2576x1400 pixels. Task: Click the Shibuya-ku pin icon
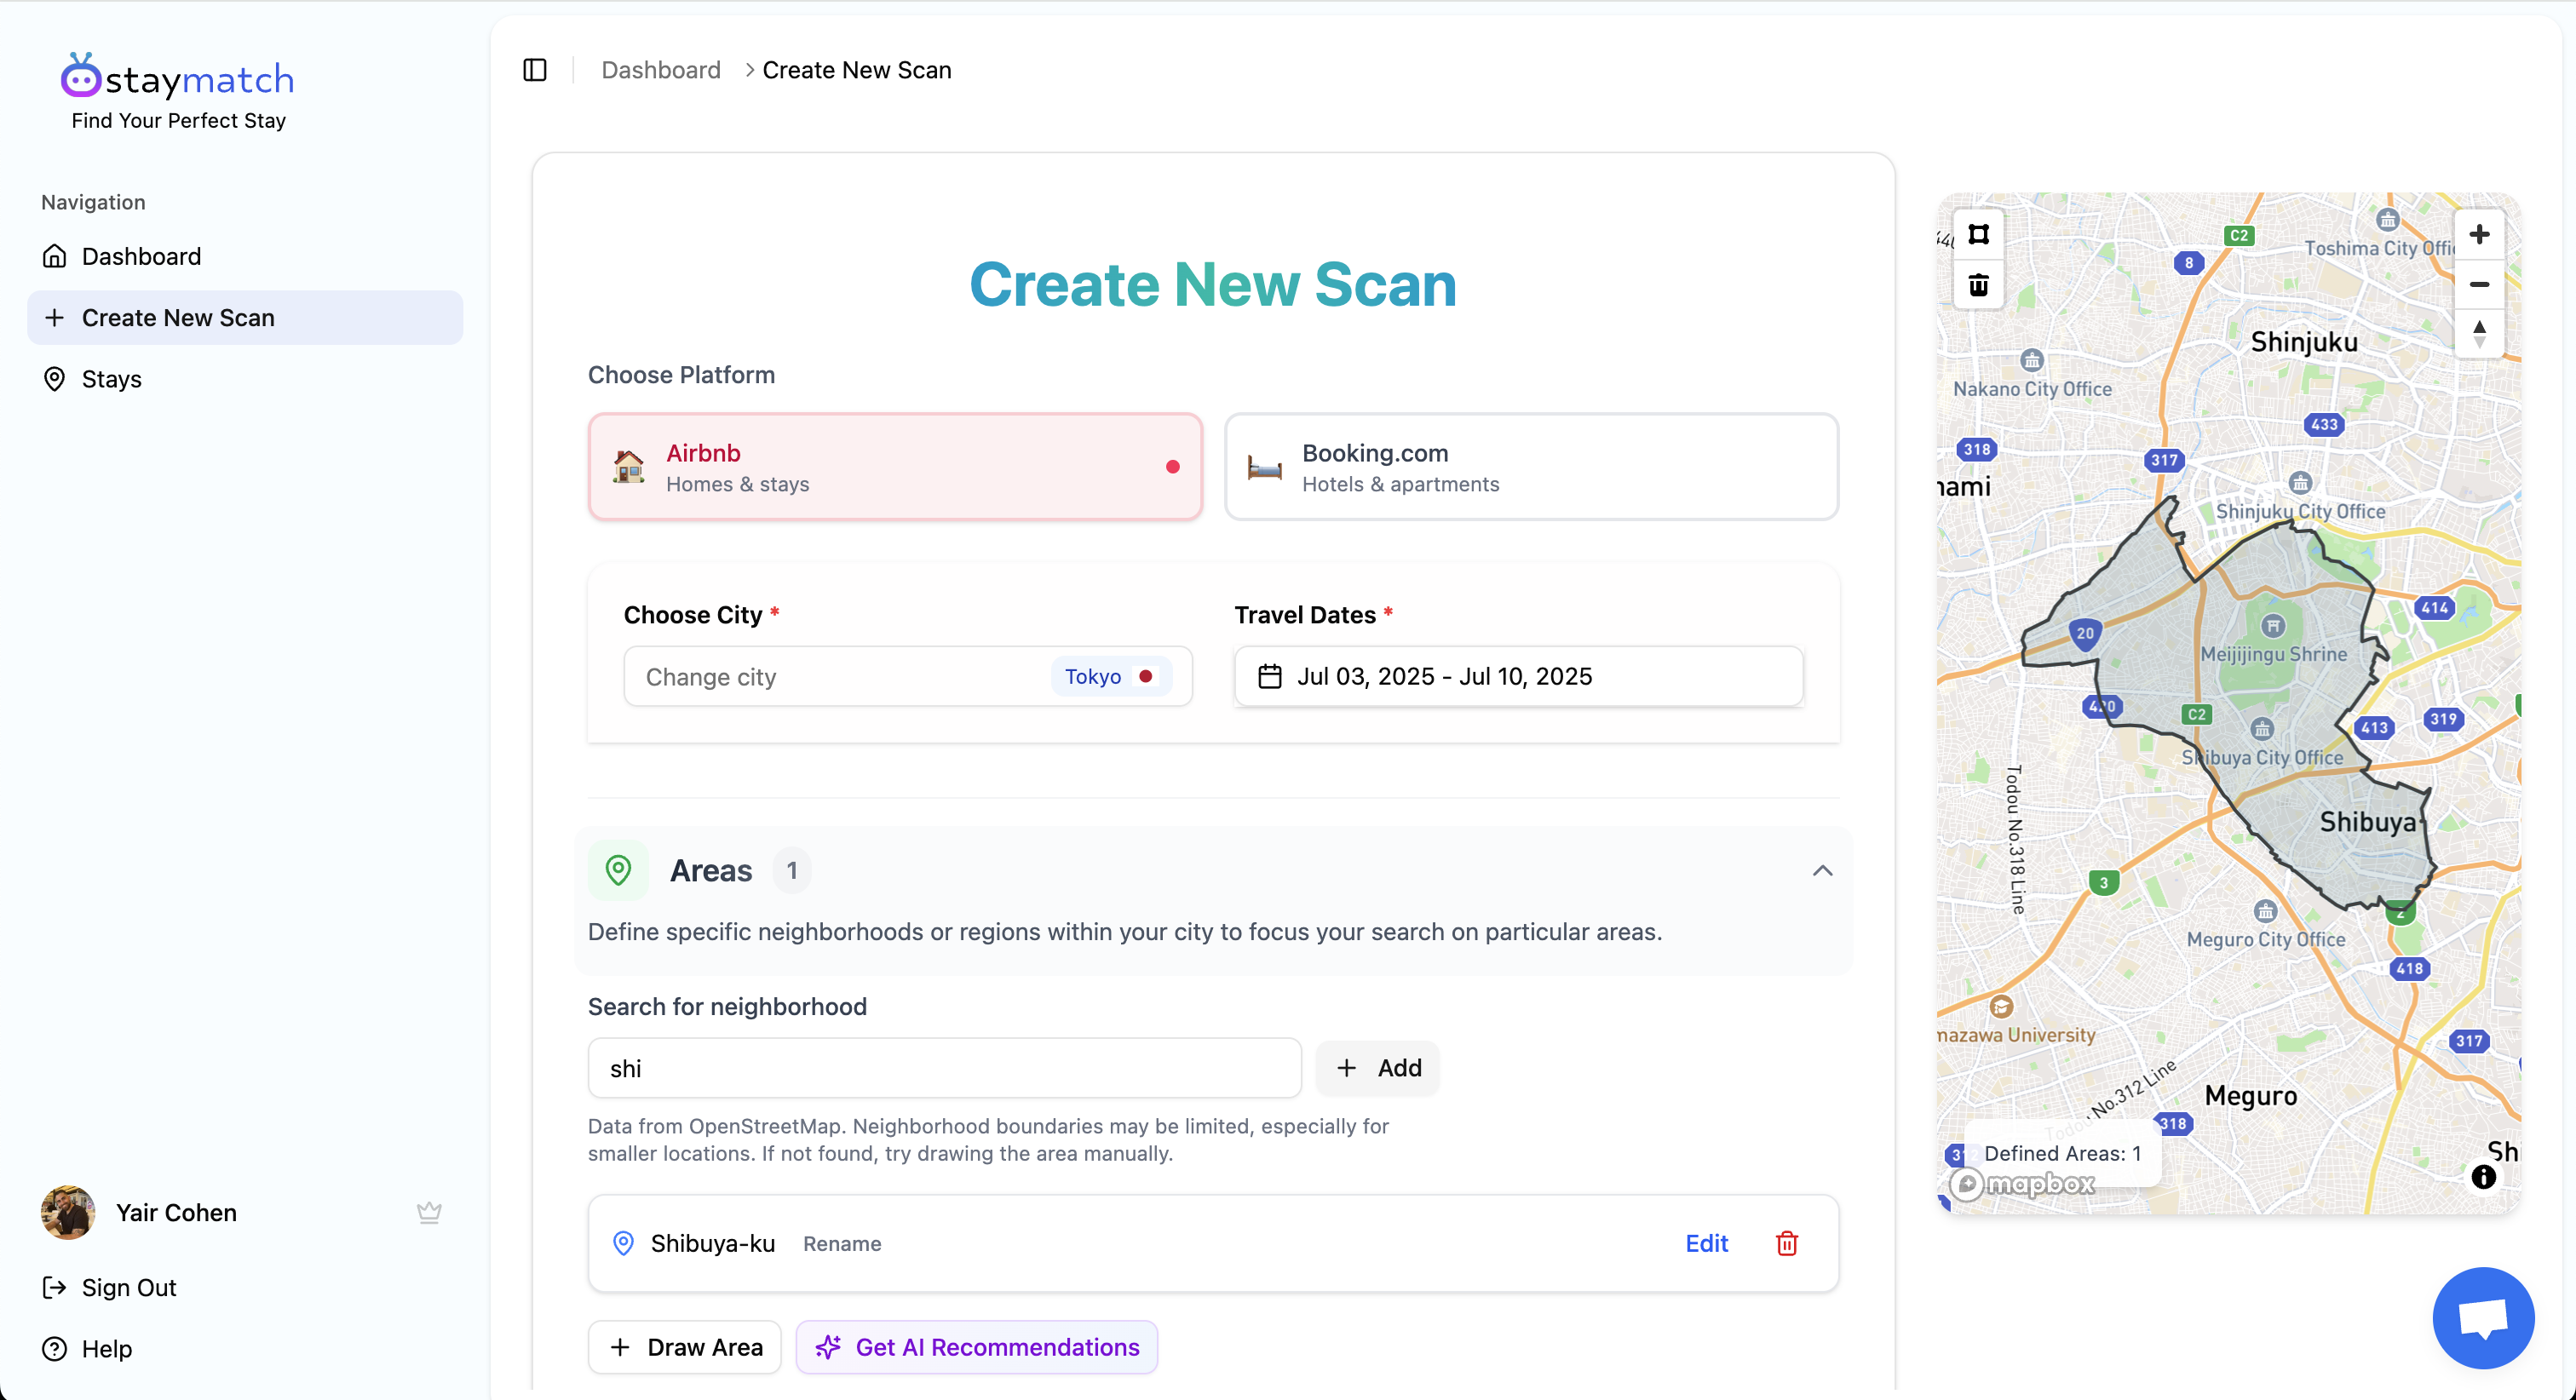pyautogui.click(x=623, y=1243)
